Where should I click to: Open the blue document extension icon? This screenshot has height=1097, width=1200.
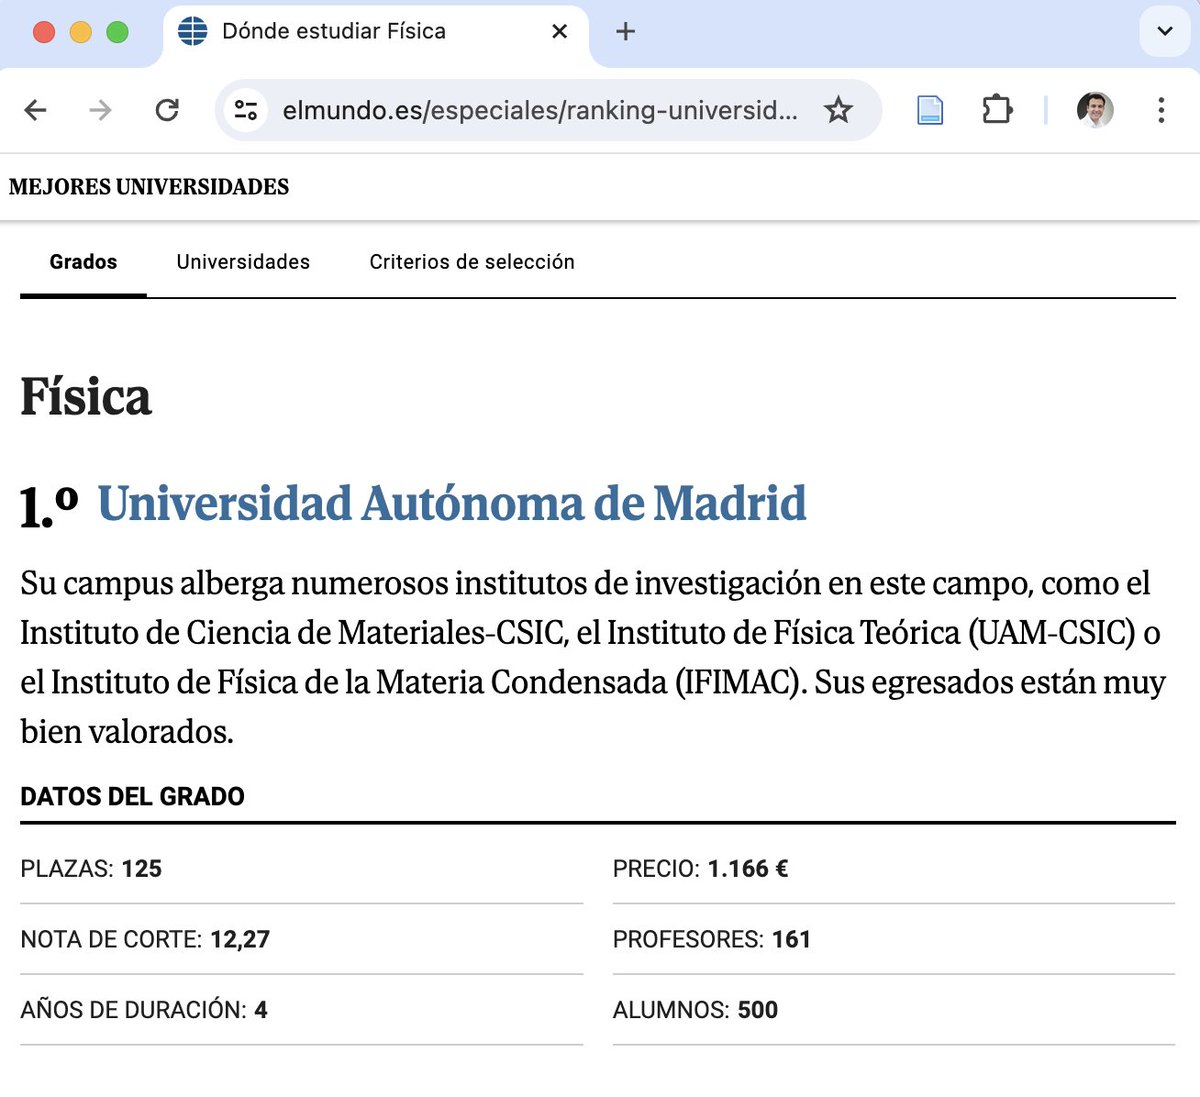[x=930, y=110]
